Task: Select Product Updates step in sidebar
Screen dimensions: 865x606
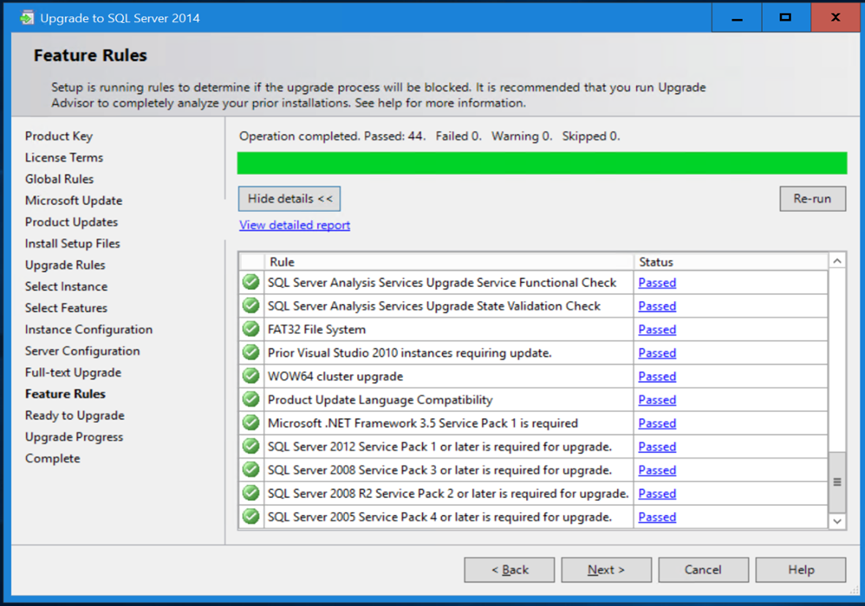Action: (x=72, y=222)
